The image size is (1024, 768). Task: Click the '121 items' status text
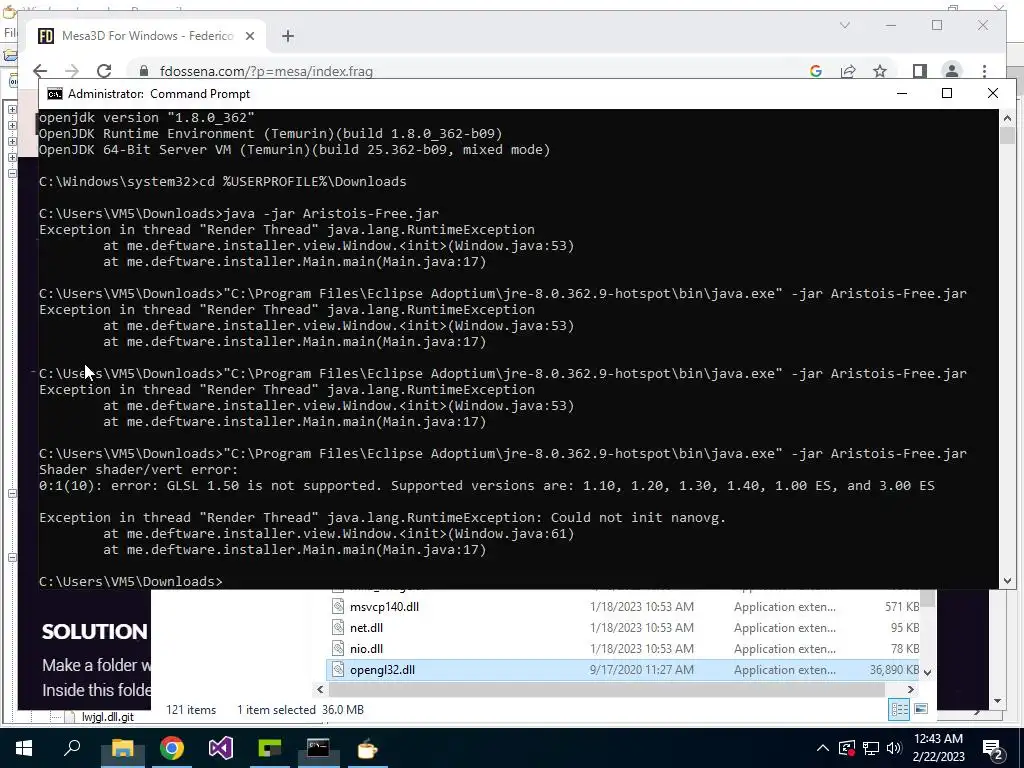(x=191, y=710)
